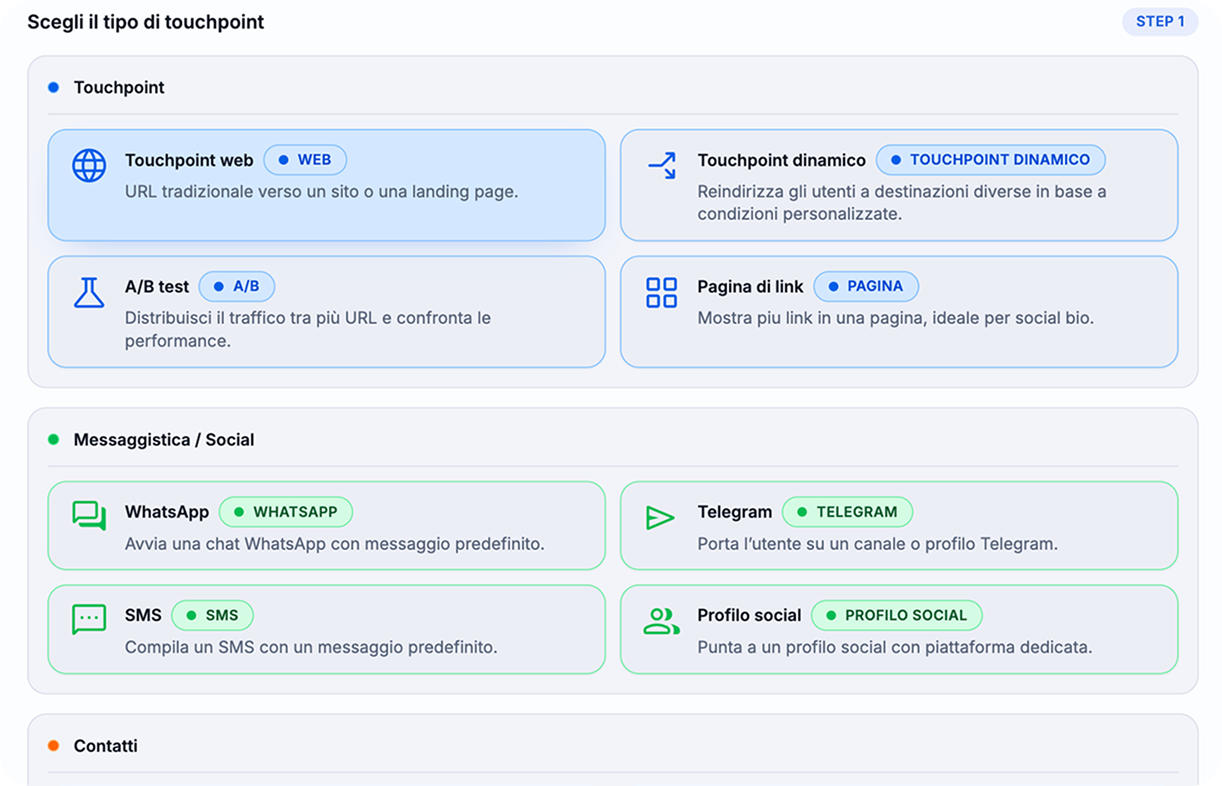Select the Touchpoint web card title
Viewport: 1222px width, 786px height.
pyautogui.click(x=189, y=160)
